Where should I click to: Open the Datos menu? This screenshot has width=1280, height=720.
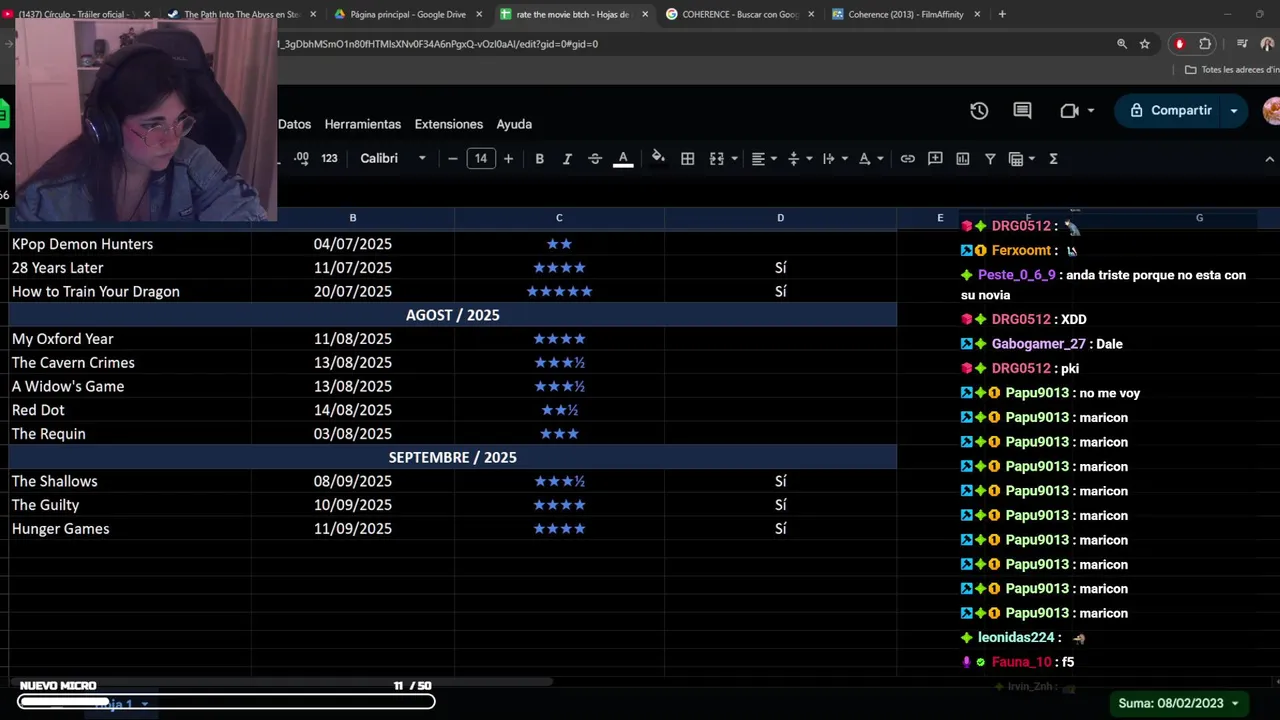coord(294,124)
